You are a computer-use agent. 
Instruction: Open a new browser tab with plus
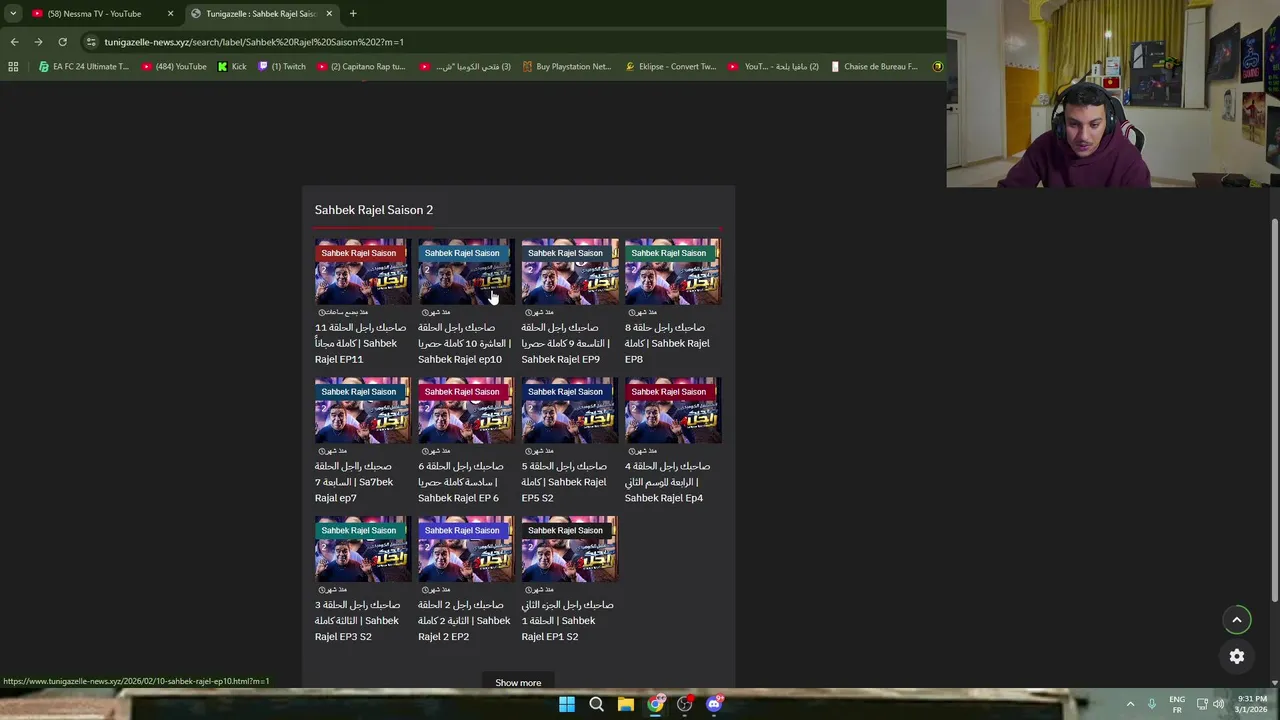click(353, 14)
